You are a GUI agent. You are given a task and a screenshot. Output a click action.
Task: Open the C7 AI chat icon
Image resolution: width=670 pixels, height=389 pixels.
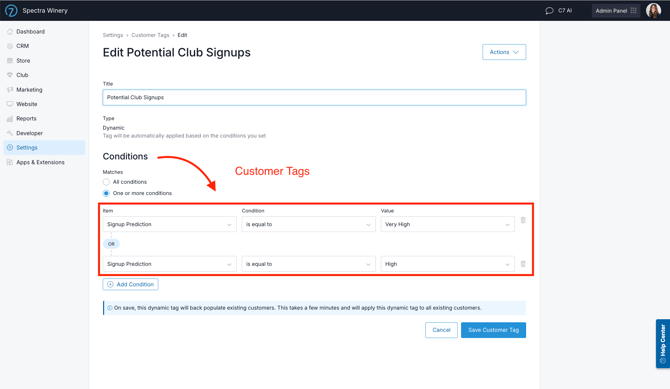coord(550,11)
